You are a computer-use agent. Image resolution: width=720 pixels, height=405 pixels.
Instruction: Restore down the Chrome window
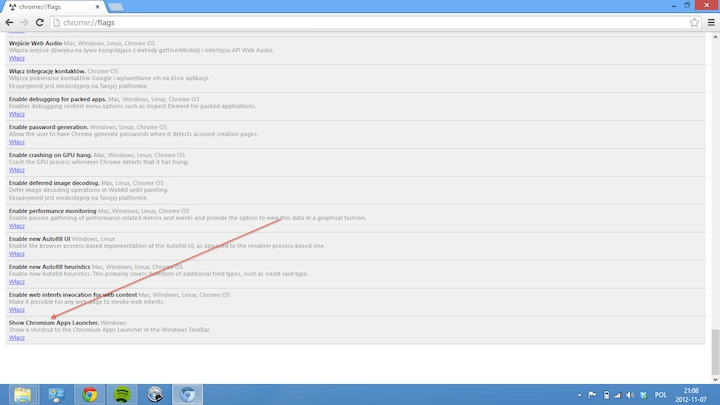click(x=687, y=6)
